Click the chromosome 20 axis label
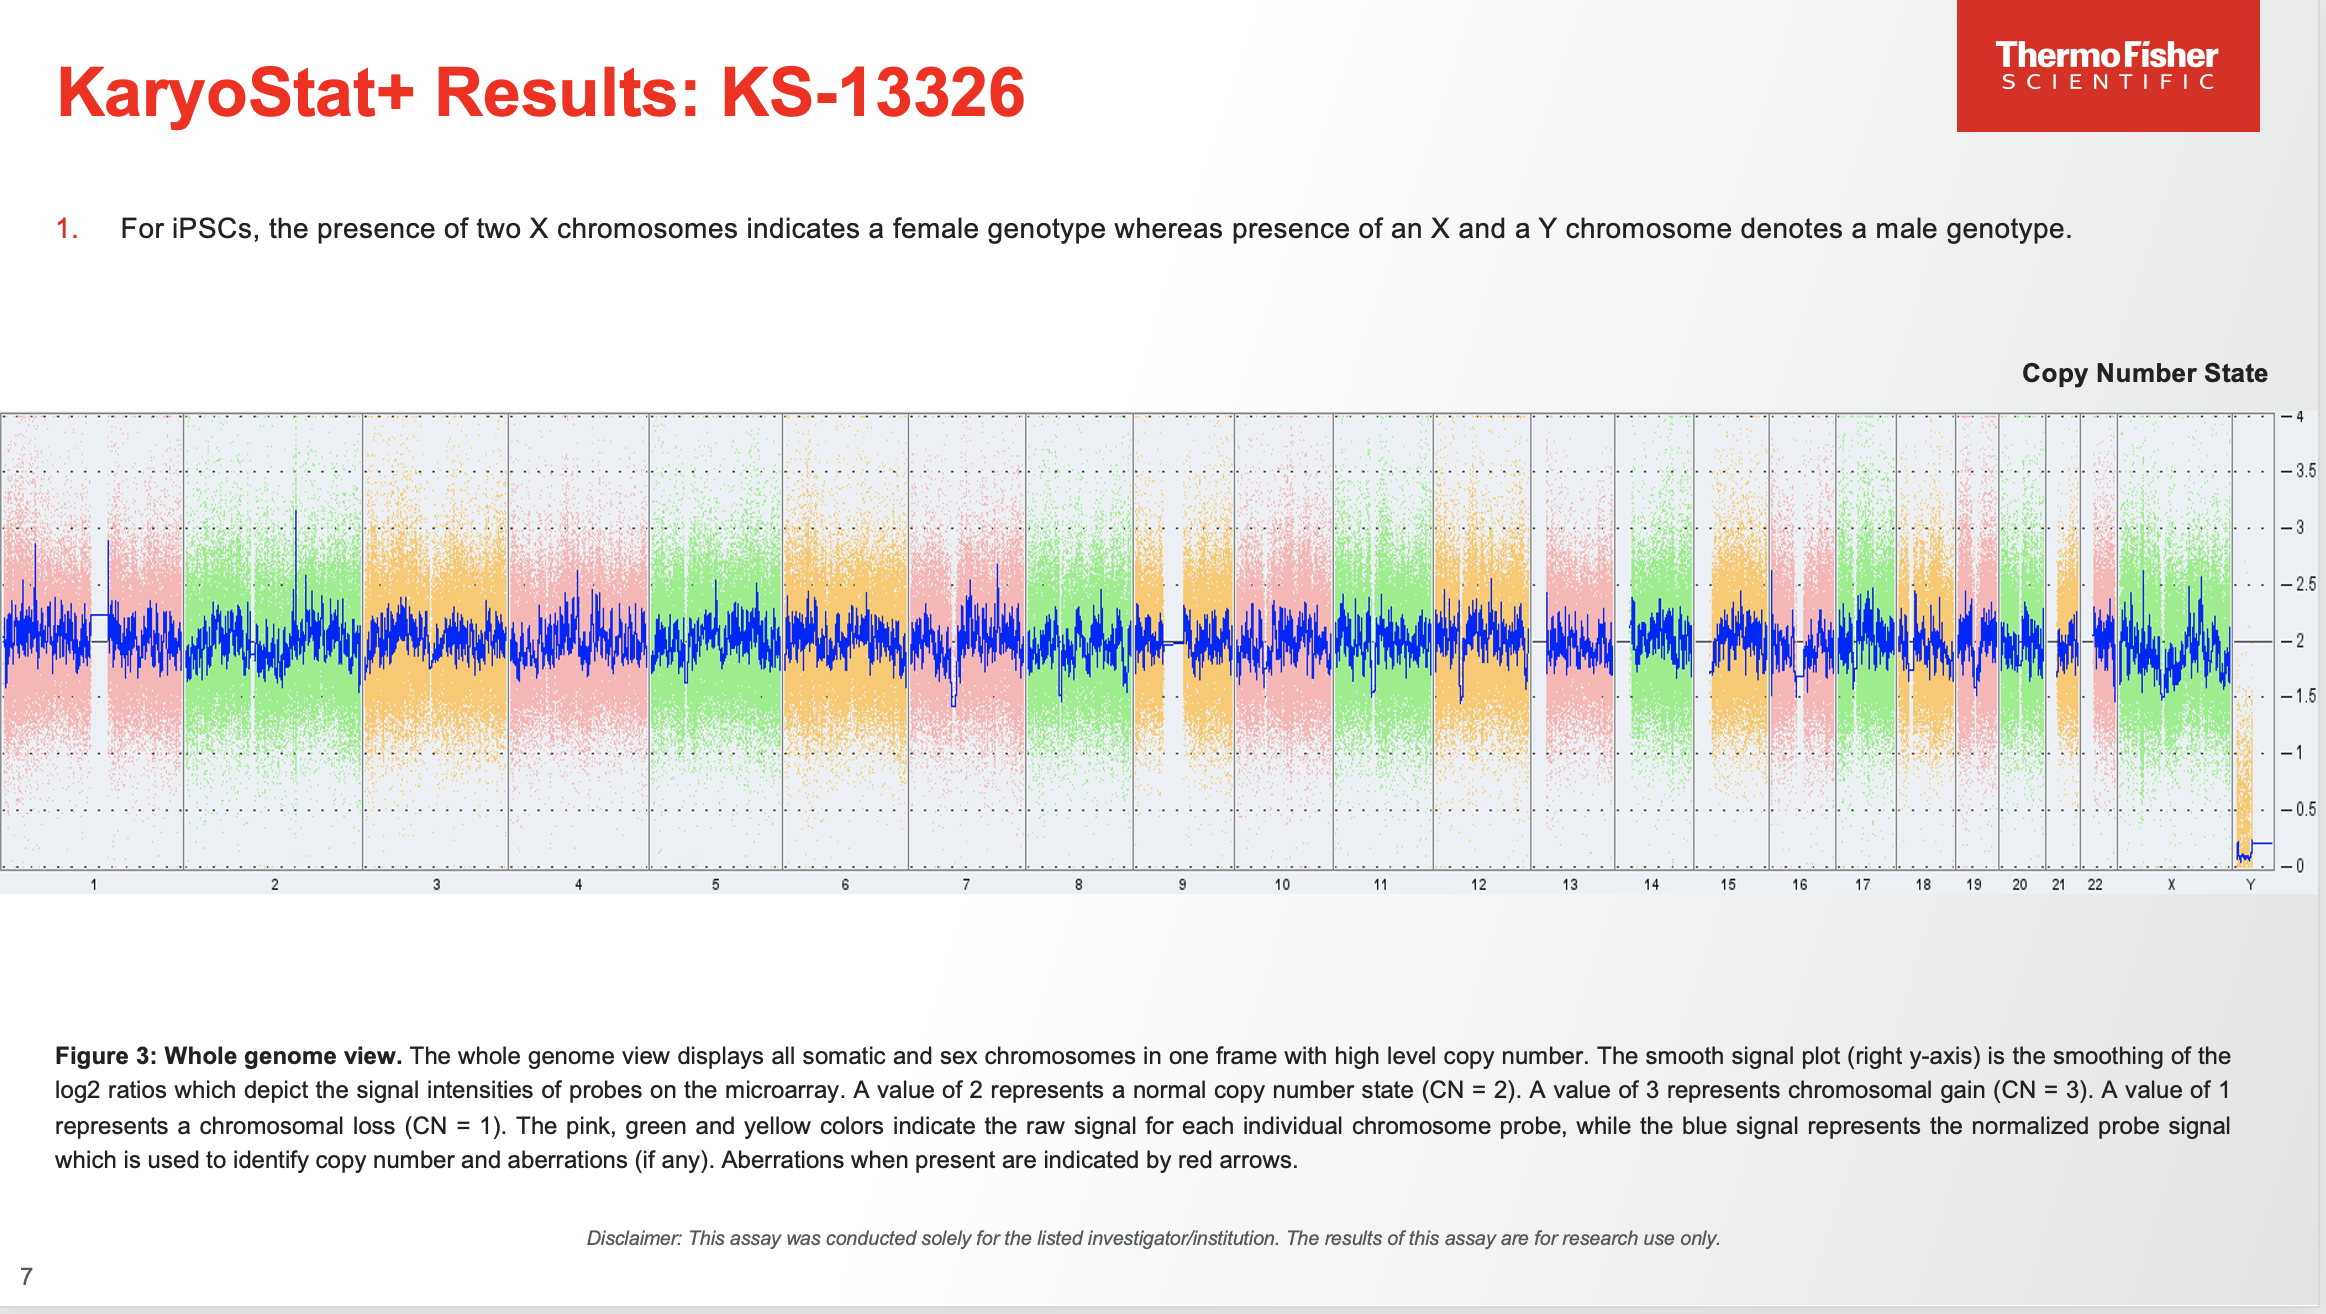The image size is (2326, 1314). pos(2020,885)
